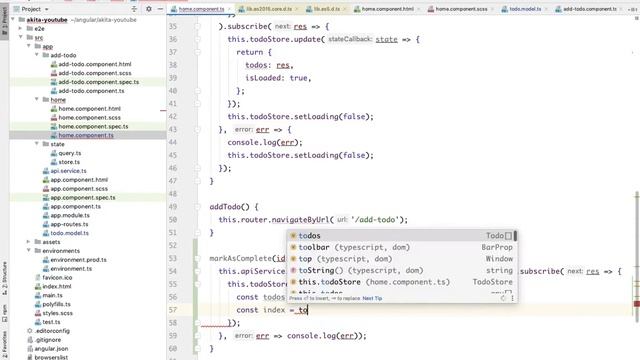Fold subscribe block at line 35
The width and height of the screenshot is (640, 360).
(x=198, y=27)
